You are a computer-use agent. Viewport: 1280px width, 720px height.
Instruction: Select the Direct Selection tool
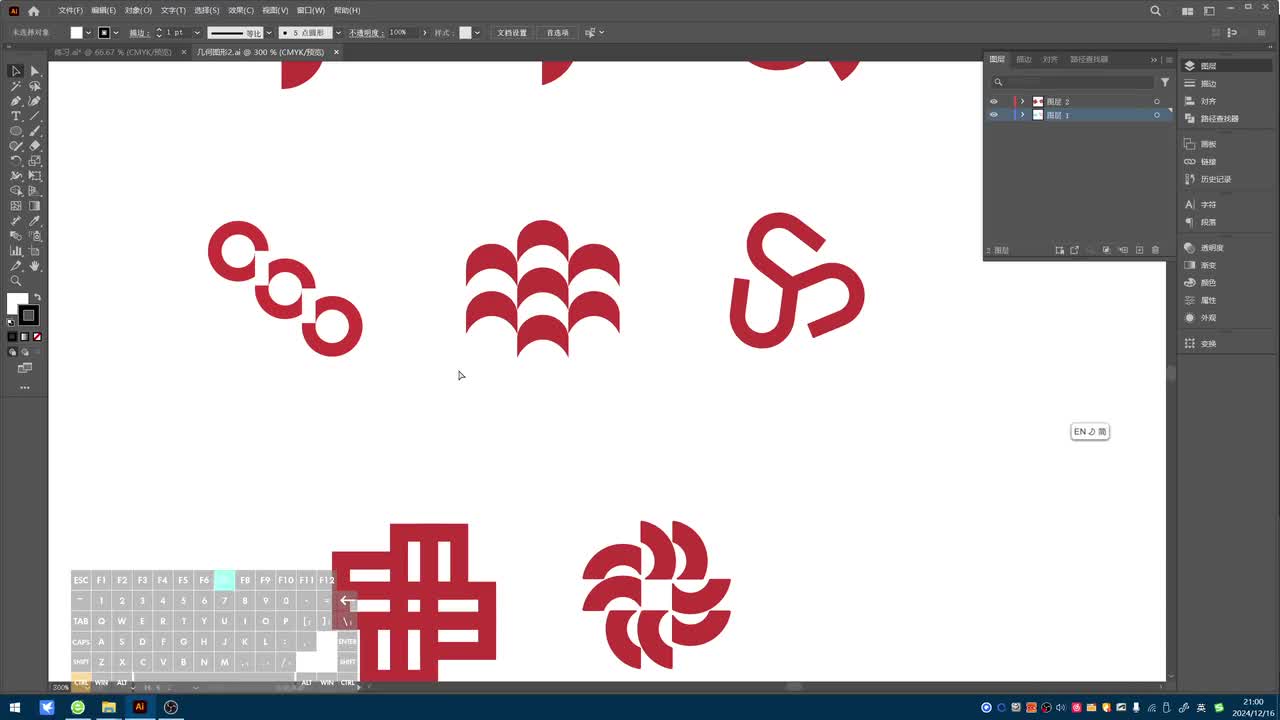click(35, 71)
